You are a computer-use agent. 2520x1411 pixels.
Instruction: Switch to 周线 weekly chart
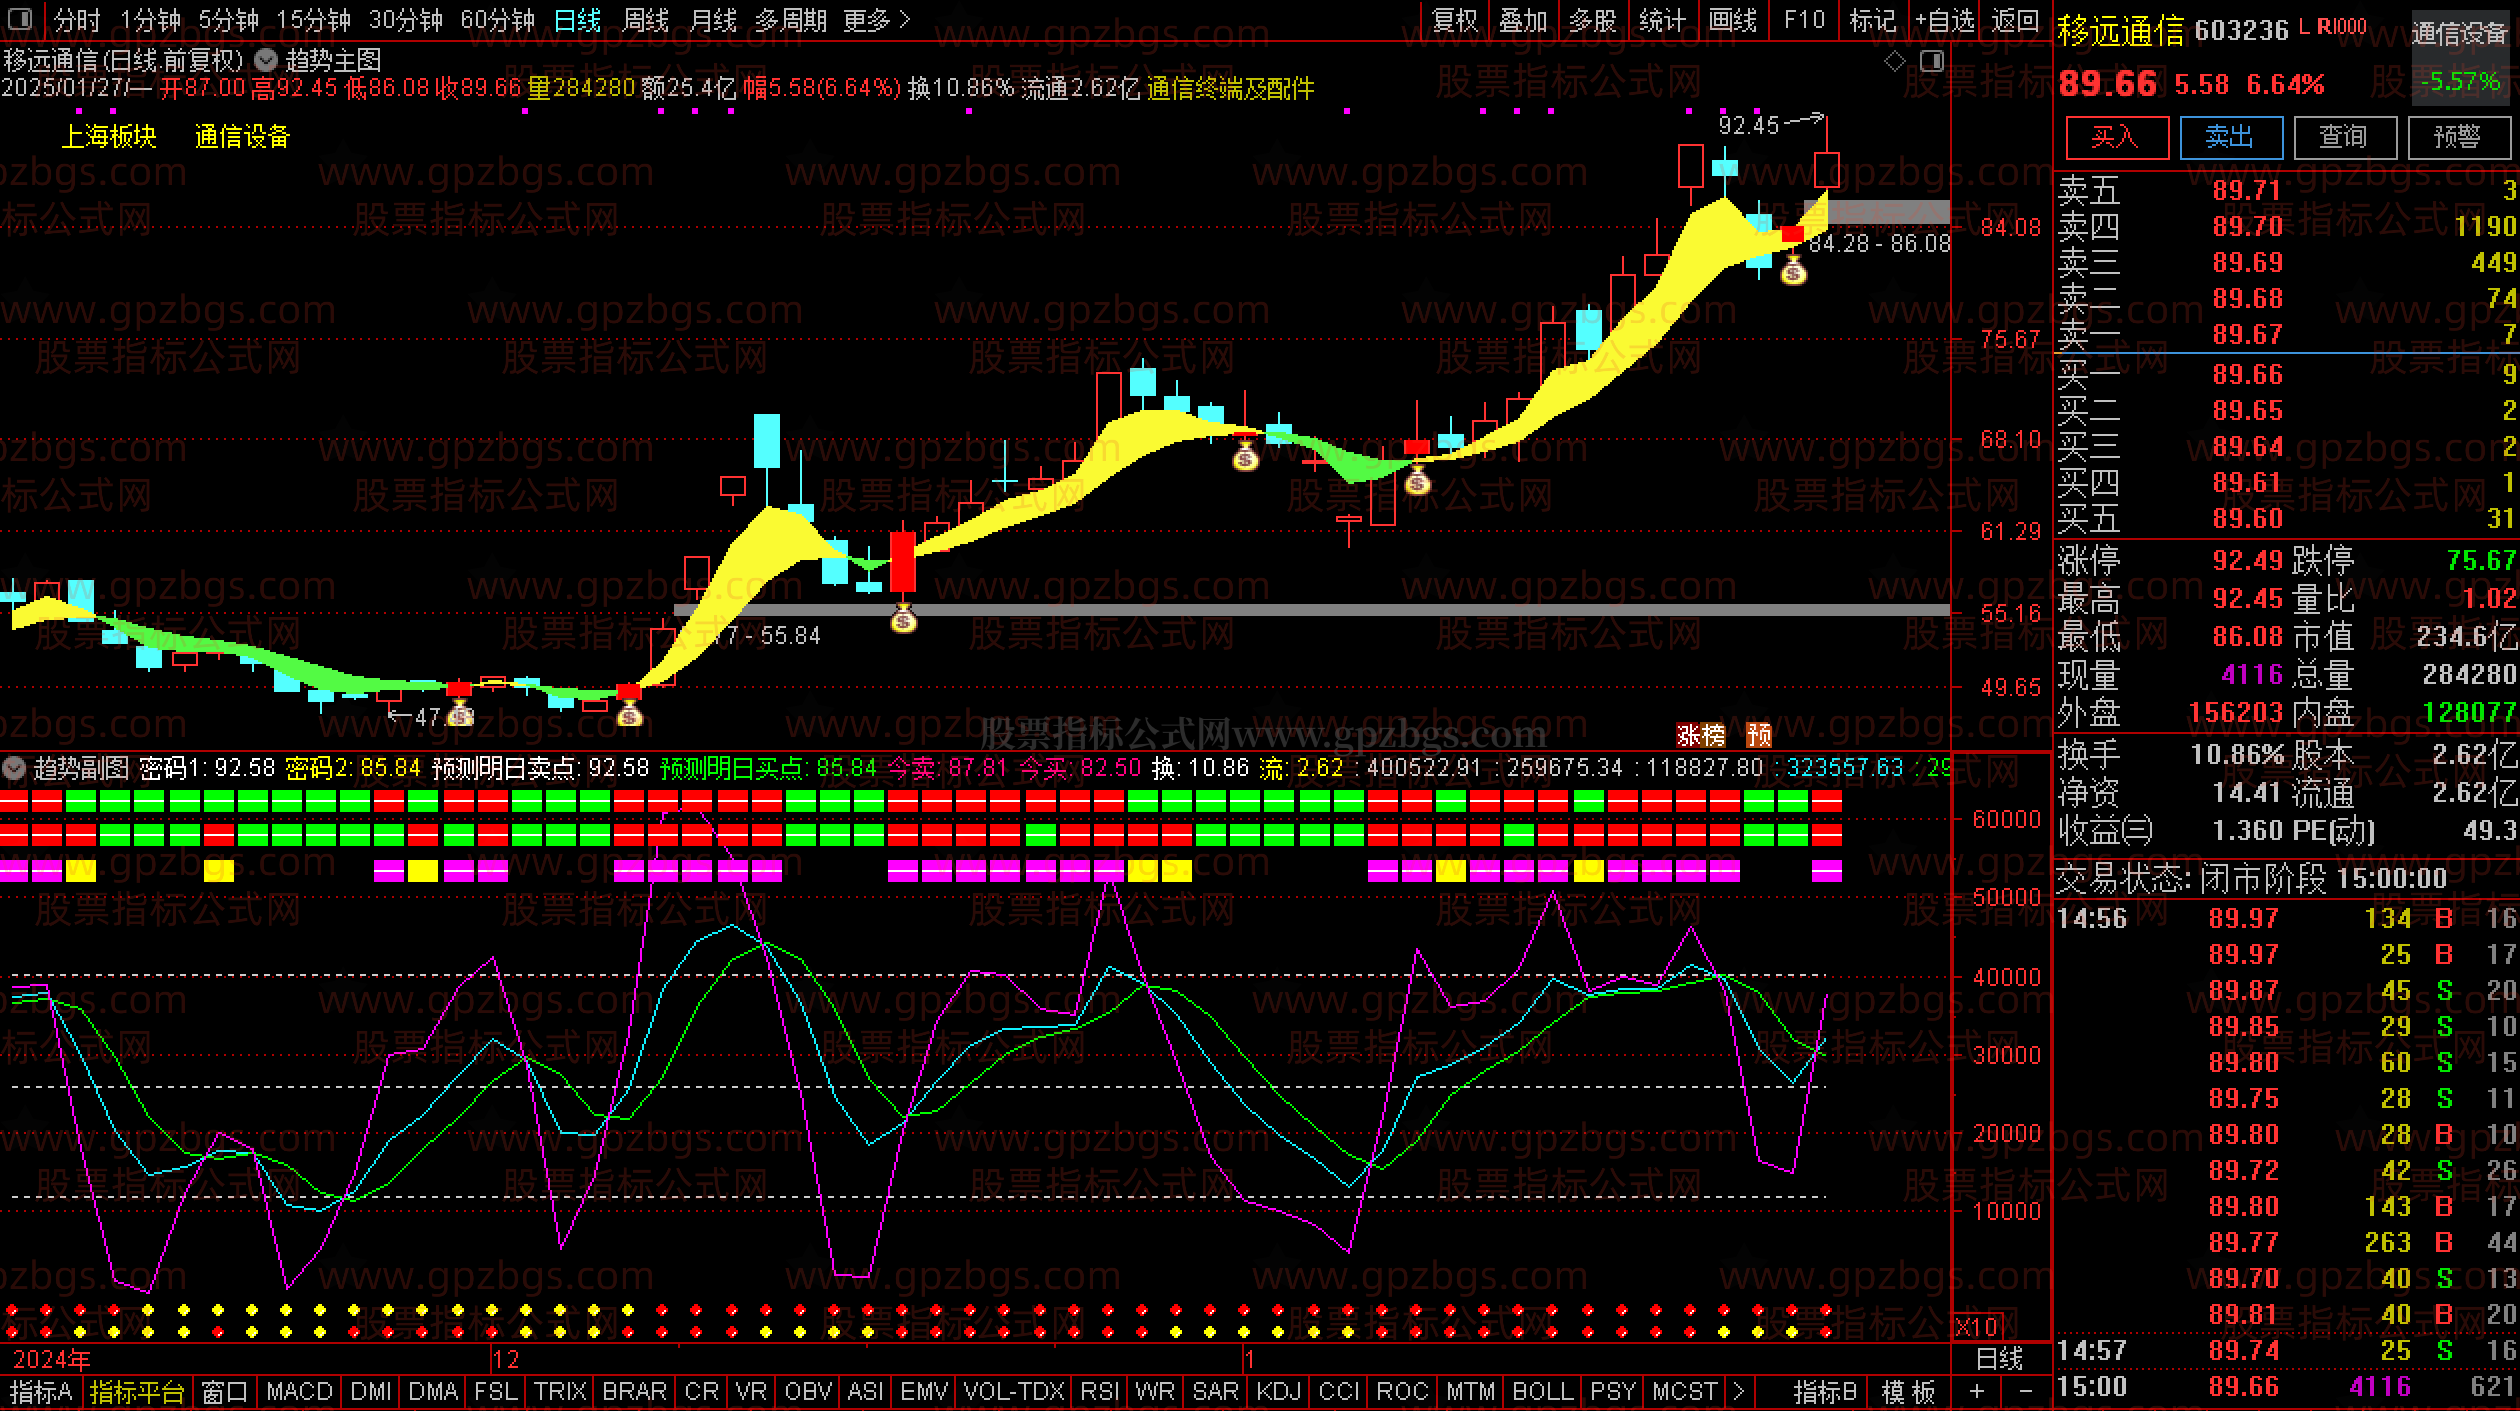tap(645, 19)
